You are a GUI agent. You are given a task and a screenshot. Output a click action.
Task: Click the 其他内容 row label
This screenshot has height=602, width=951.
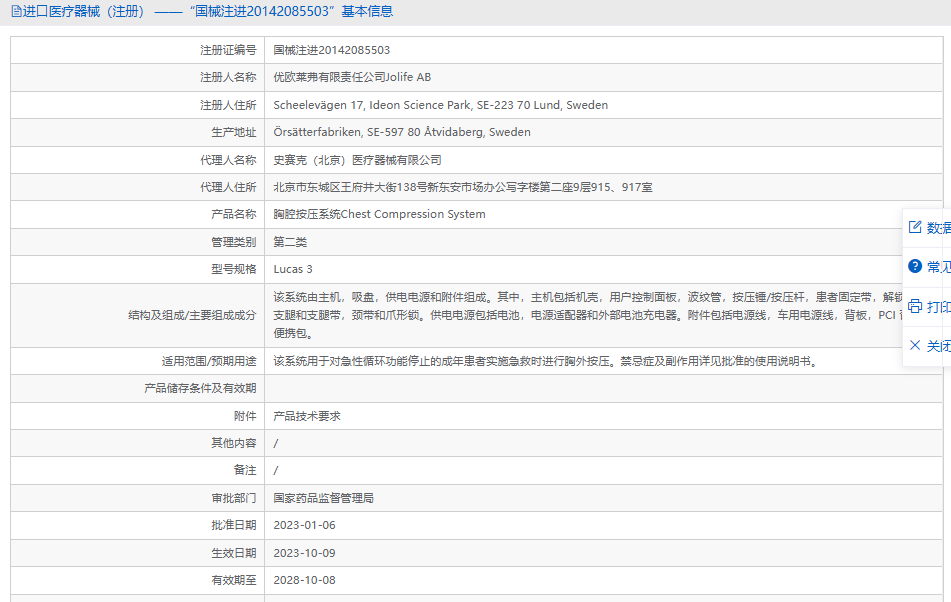click(x=234, y=444)
